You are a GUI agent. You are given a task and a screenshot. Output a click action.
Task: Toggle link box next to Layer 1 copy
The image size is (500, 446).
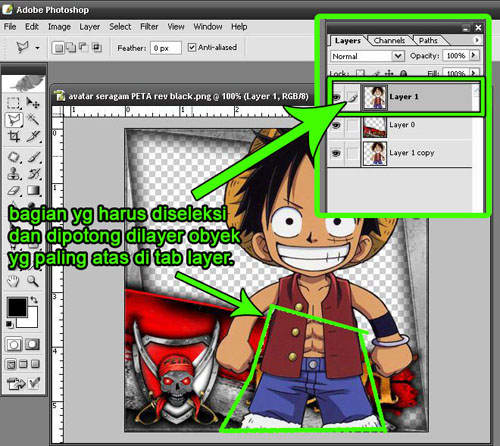coord(352,153)
